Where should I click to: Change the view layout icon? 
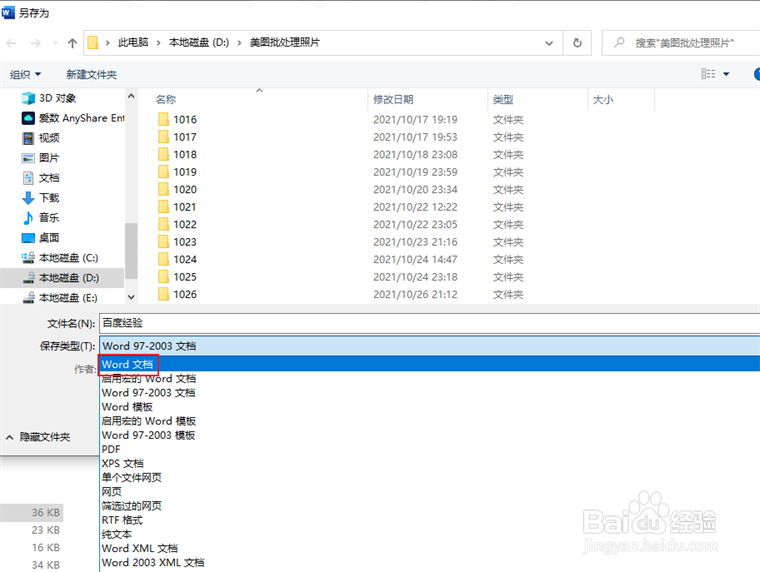click(x=708, y=74)
